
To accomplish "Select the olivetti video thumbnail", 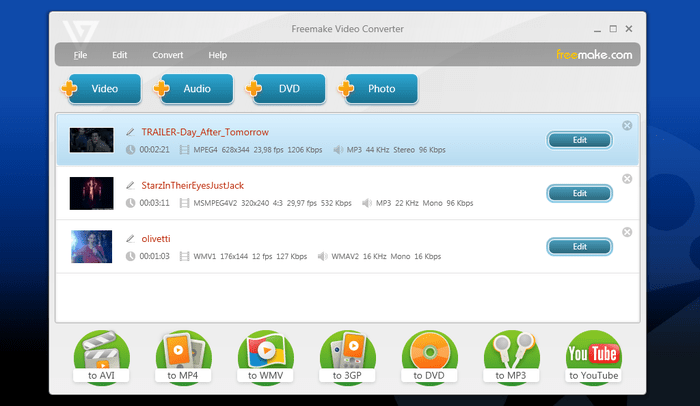I will (92, 247).
